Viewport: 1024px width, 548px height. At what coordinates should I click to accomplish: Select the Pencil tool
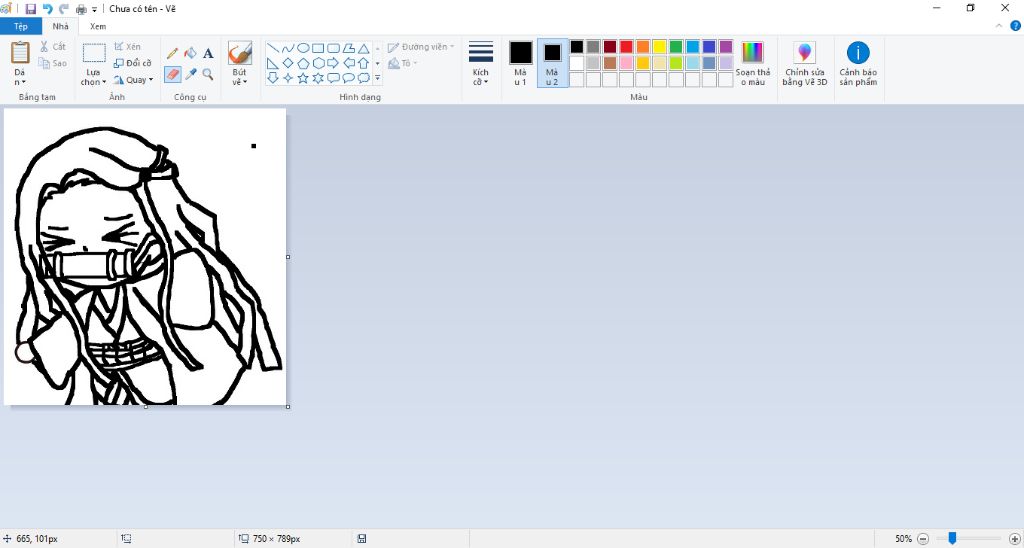point(172,53)
